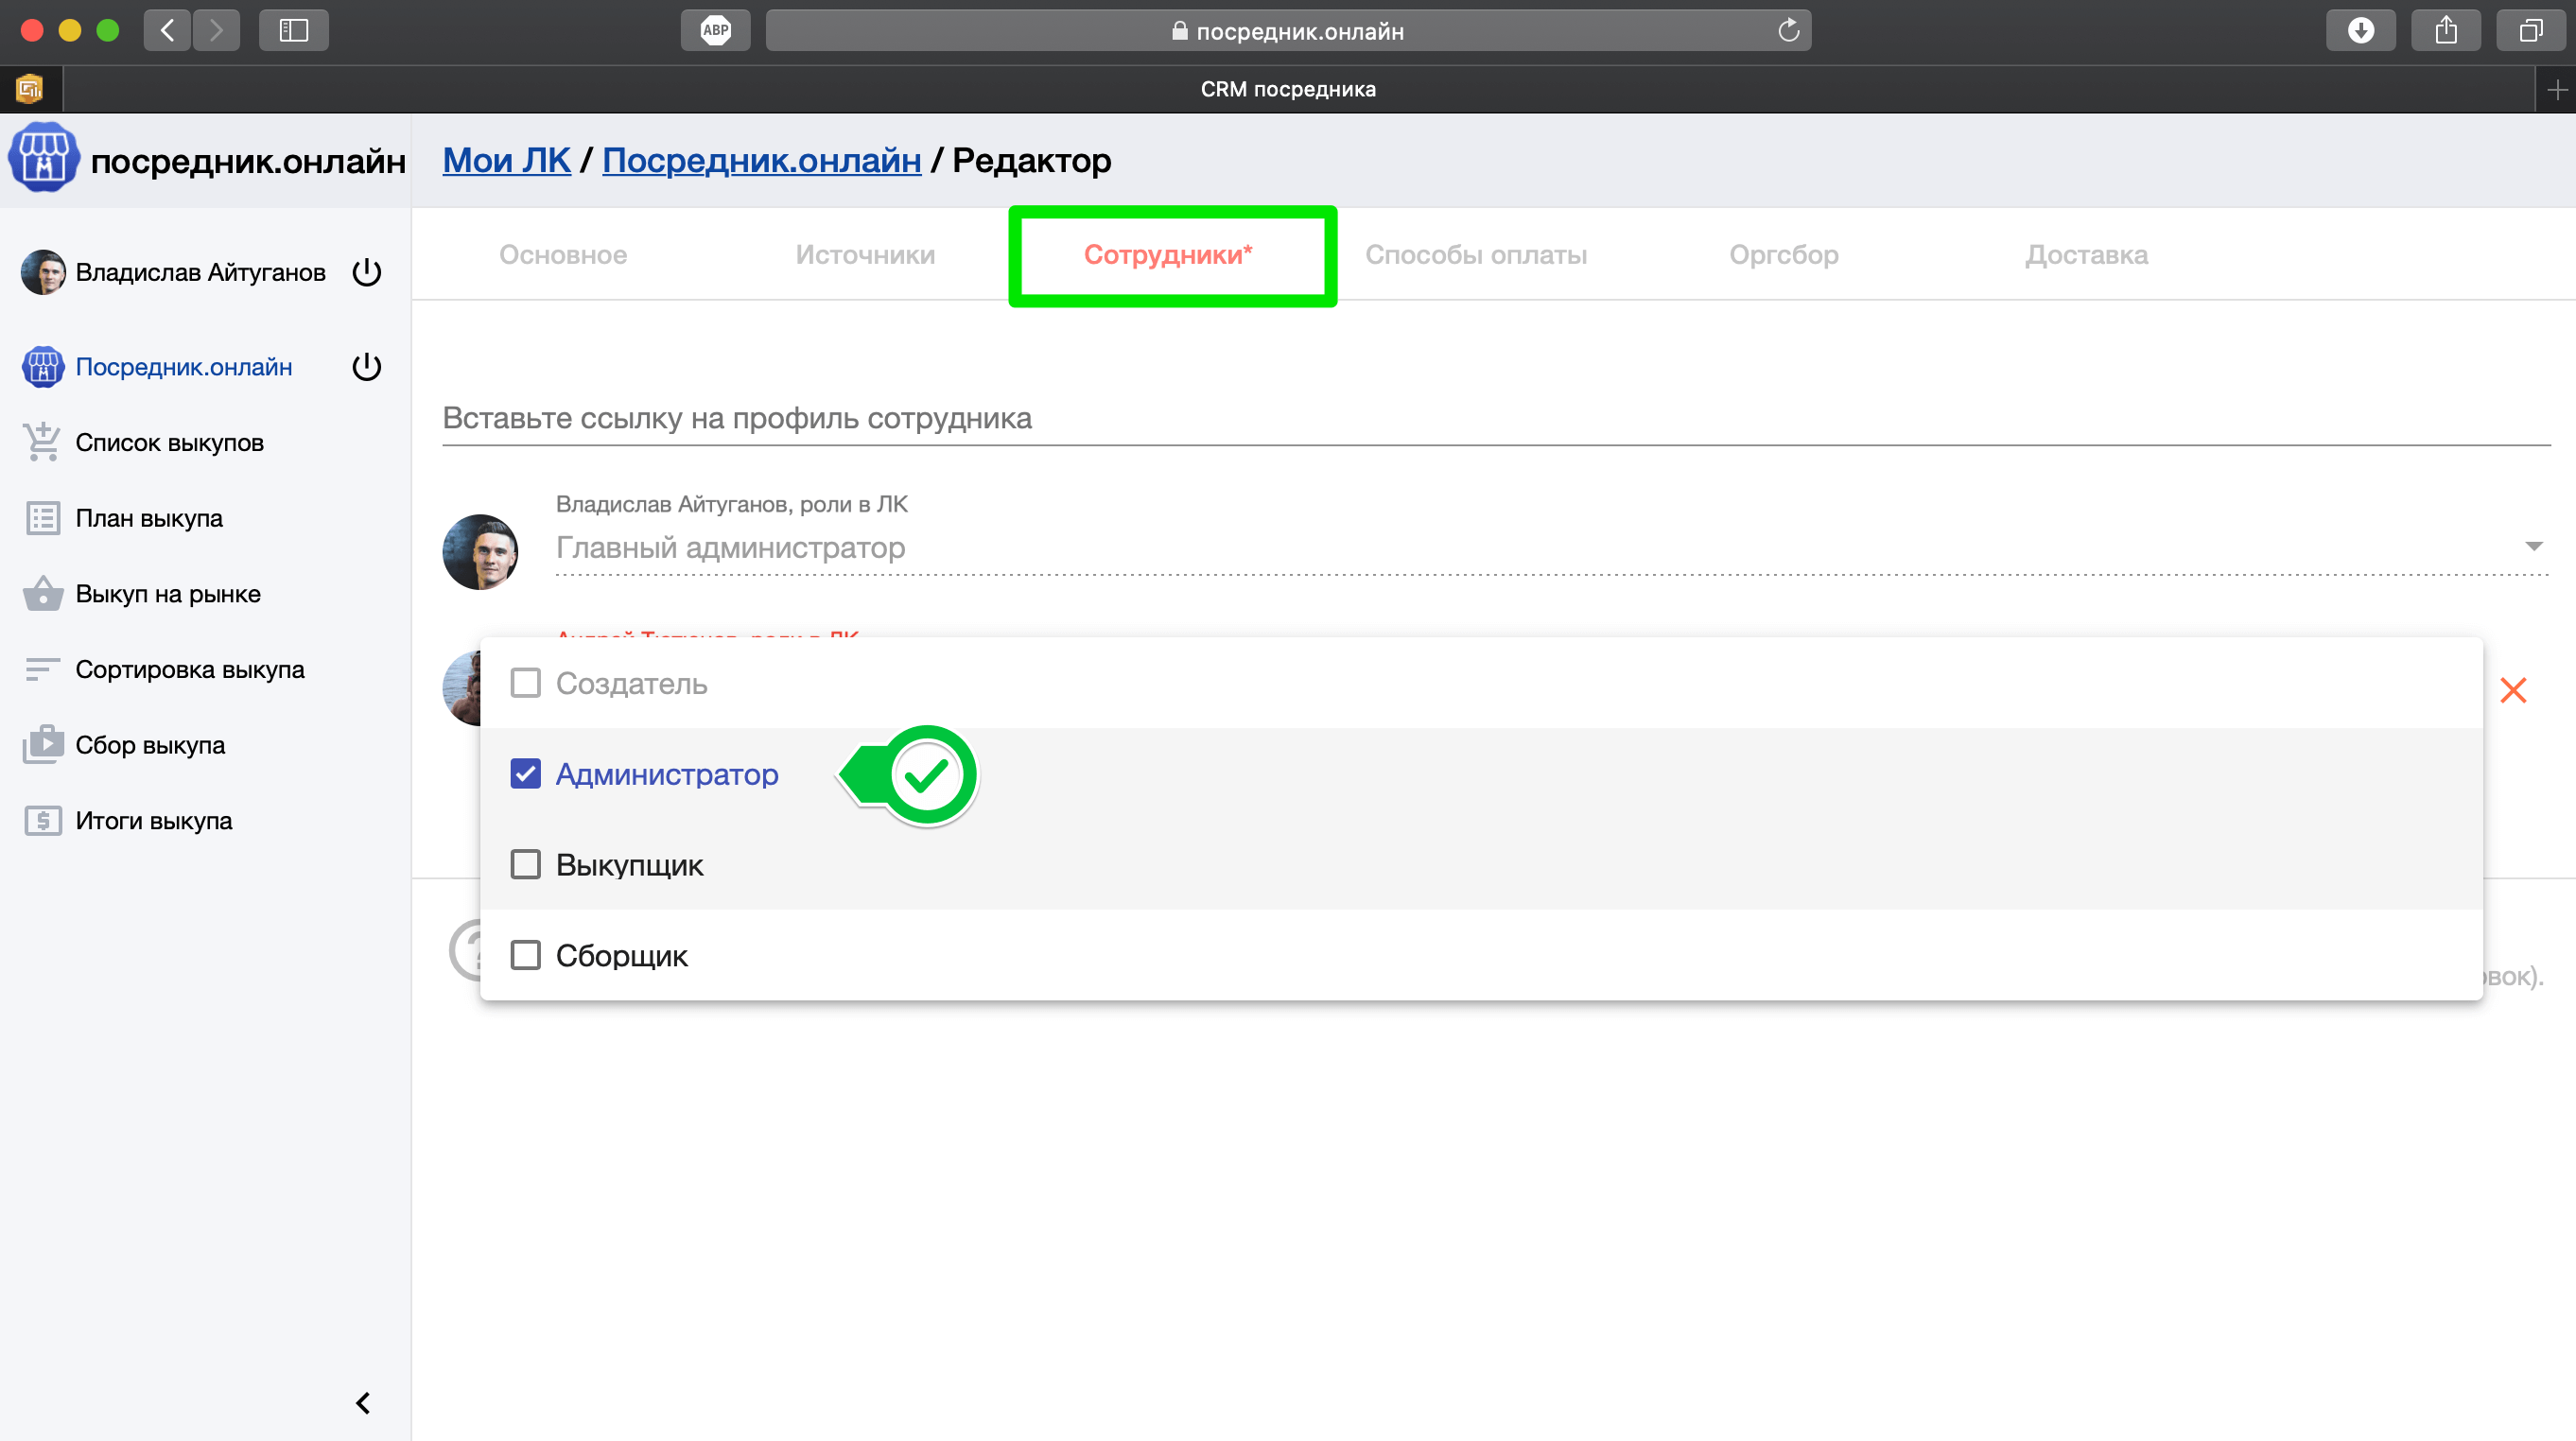The image size is (2576, 1441).
Task: Open the Сбор выкупа icon
Action: tap(42, 745)
